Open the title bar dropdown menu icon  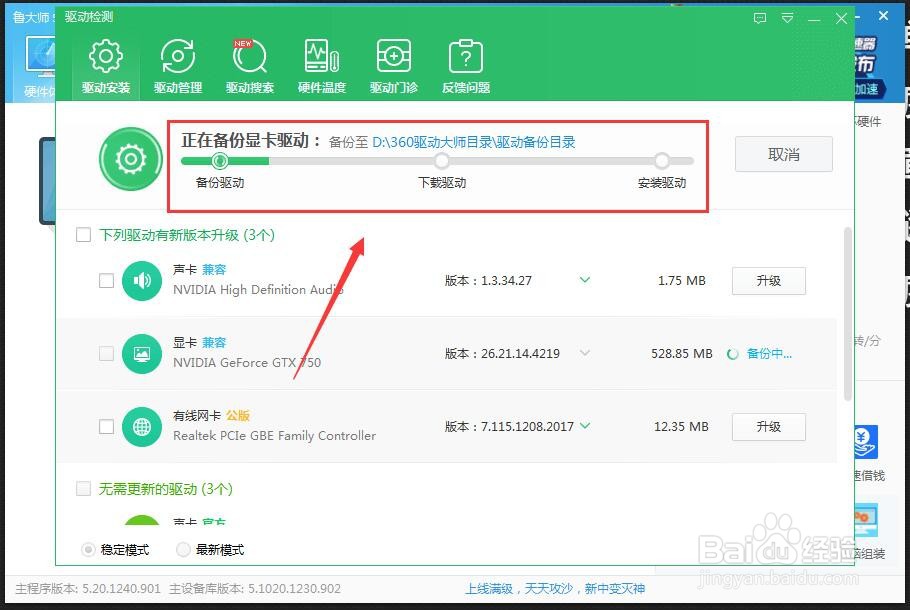(787, 19)
